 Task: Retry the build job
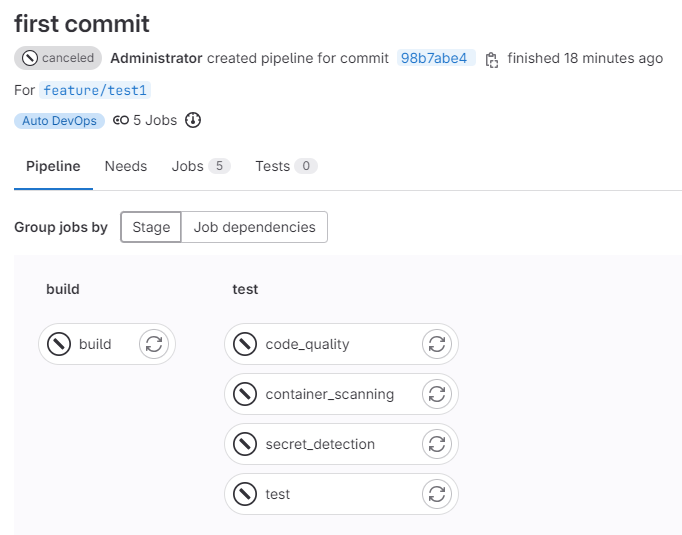(x=153, y=344)
